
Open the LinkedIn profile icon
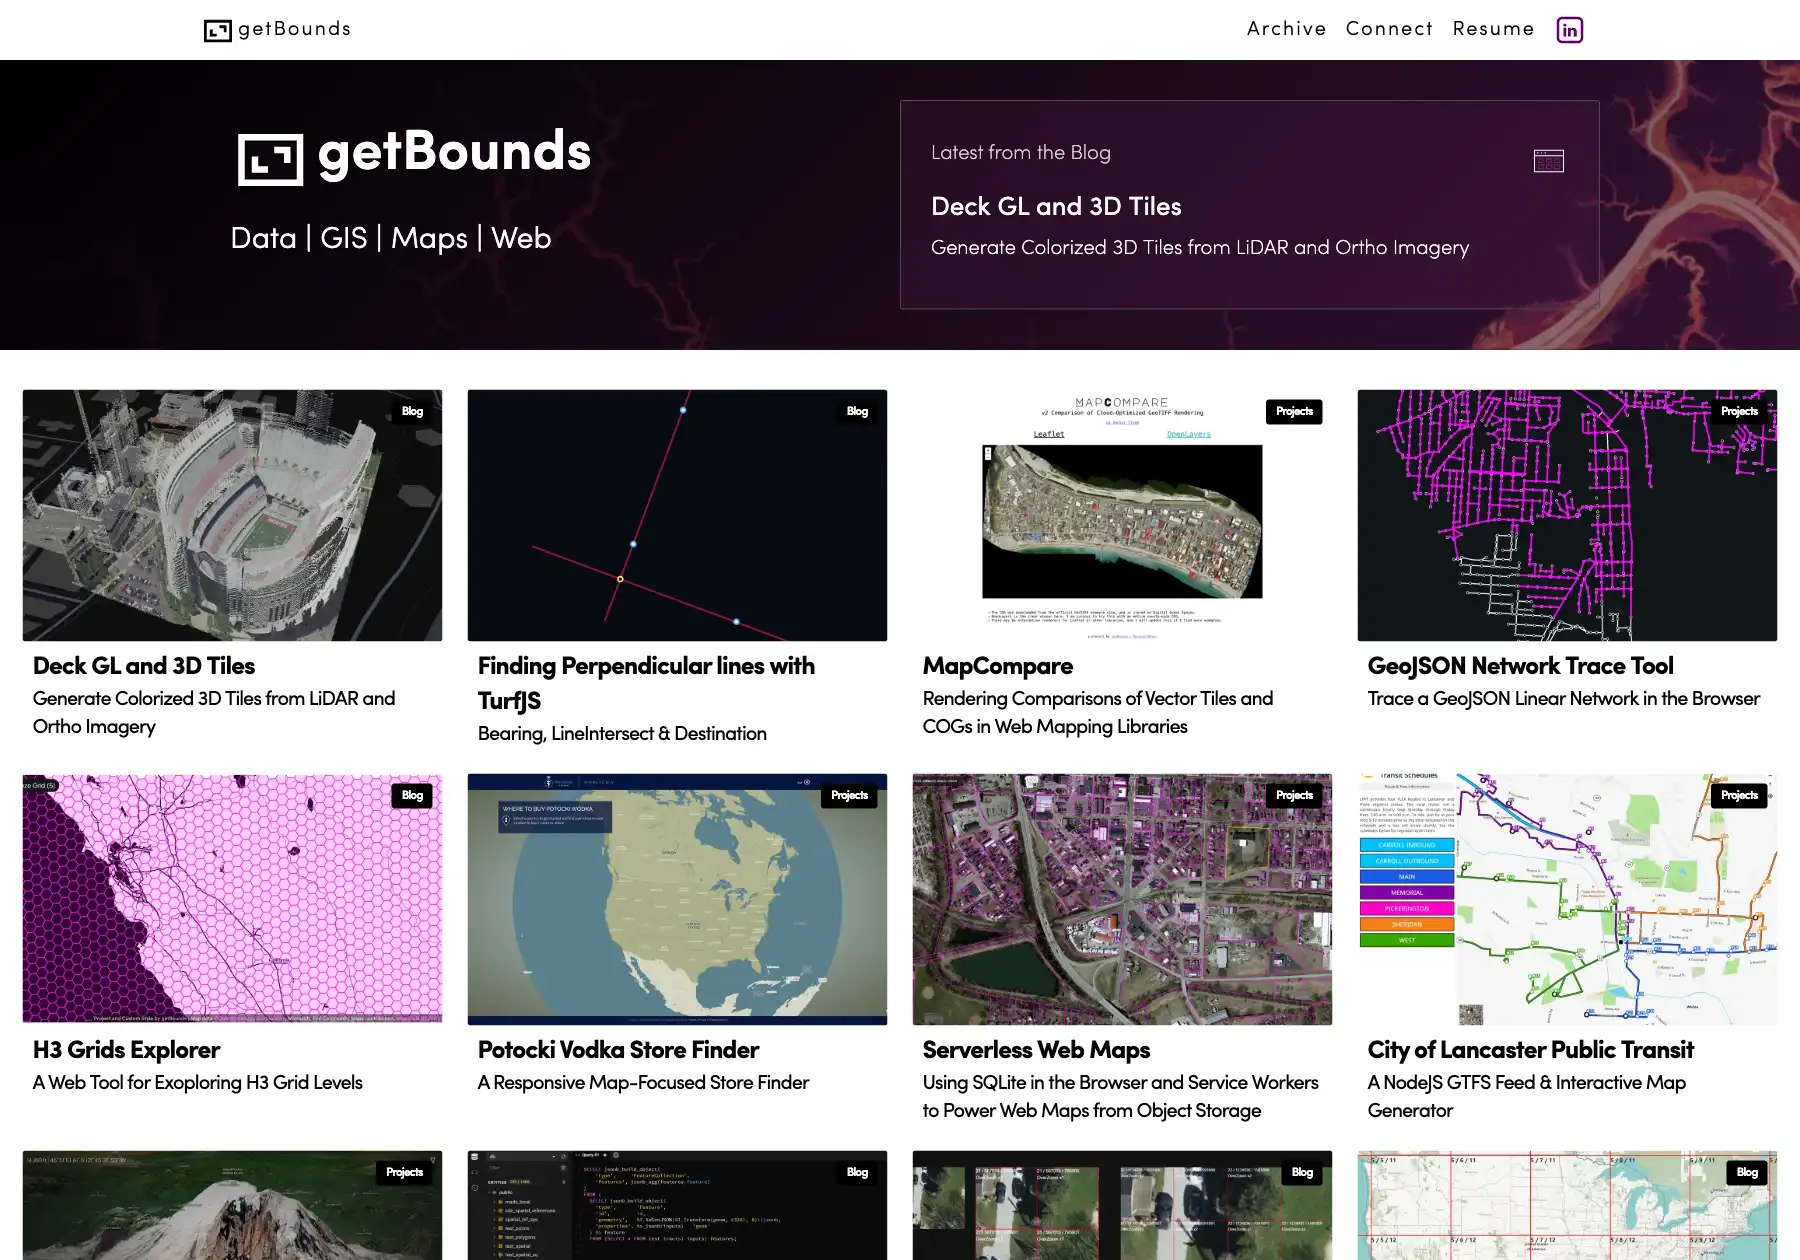(1569, 30)
